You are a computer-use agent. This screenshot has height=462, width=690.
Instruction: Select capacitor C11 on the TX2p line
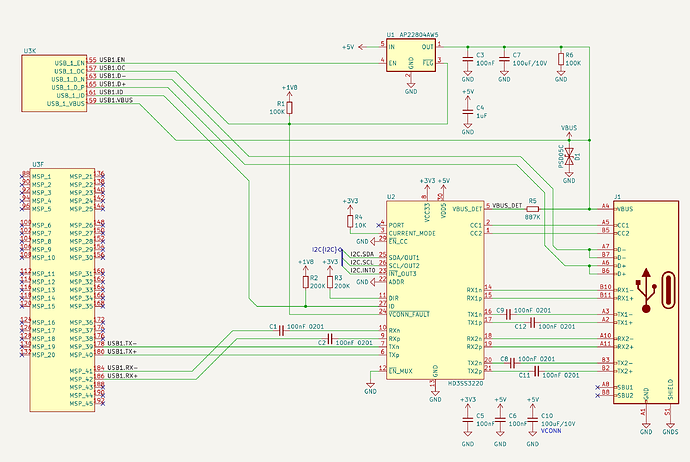pyautogui.click(x=536, y=371)
